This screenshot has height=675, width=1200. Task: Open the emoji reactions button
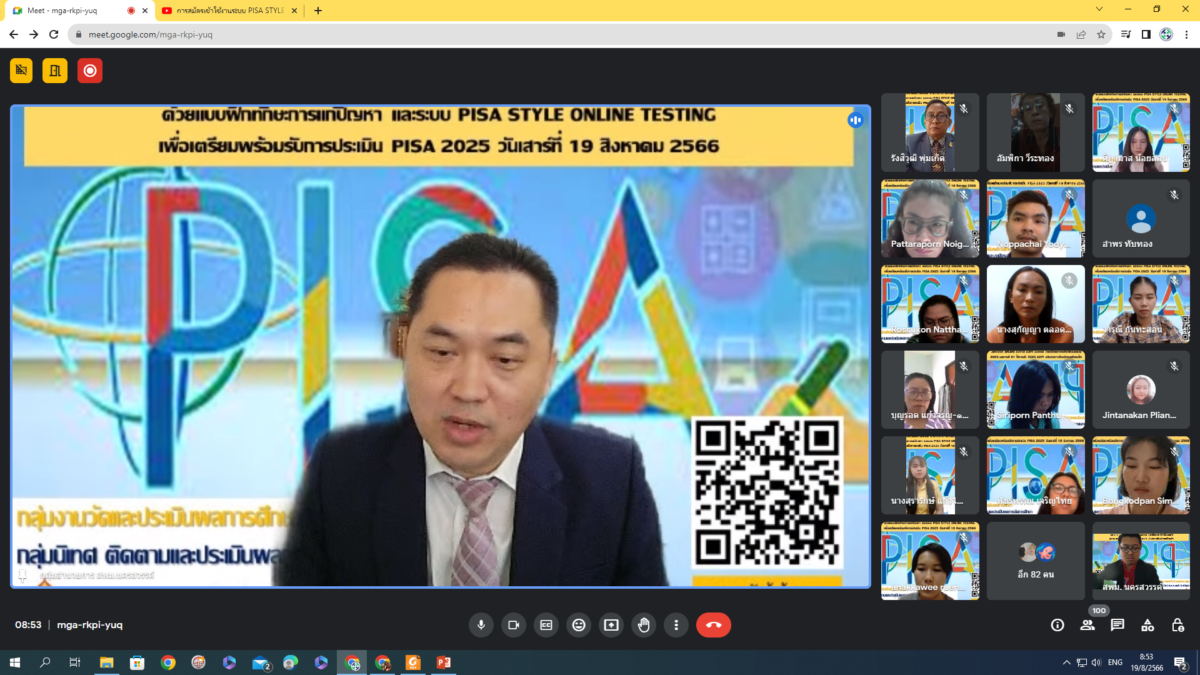click(578, 625)
